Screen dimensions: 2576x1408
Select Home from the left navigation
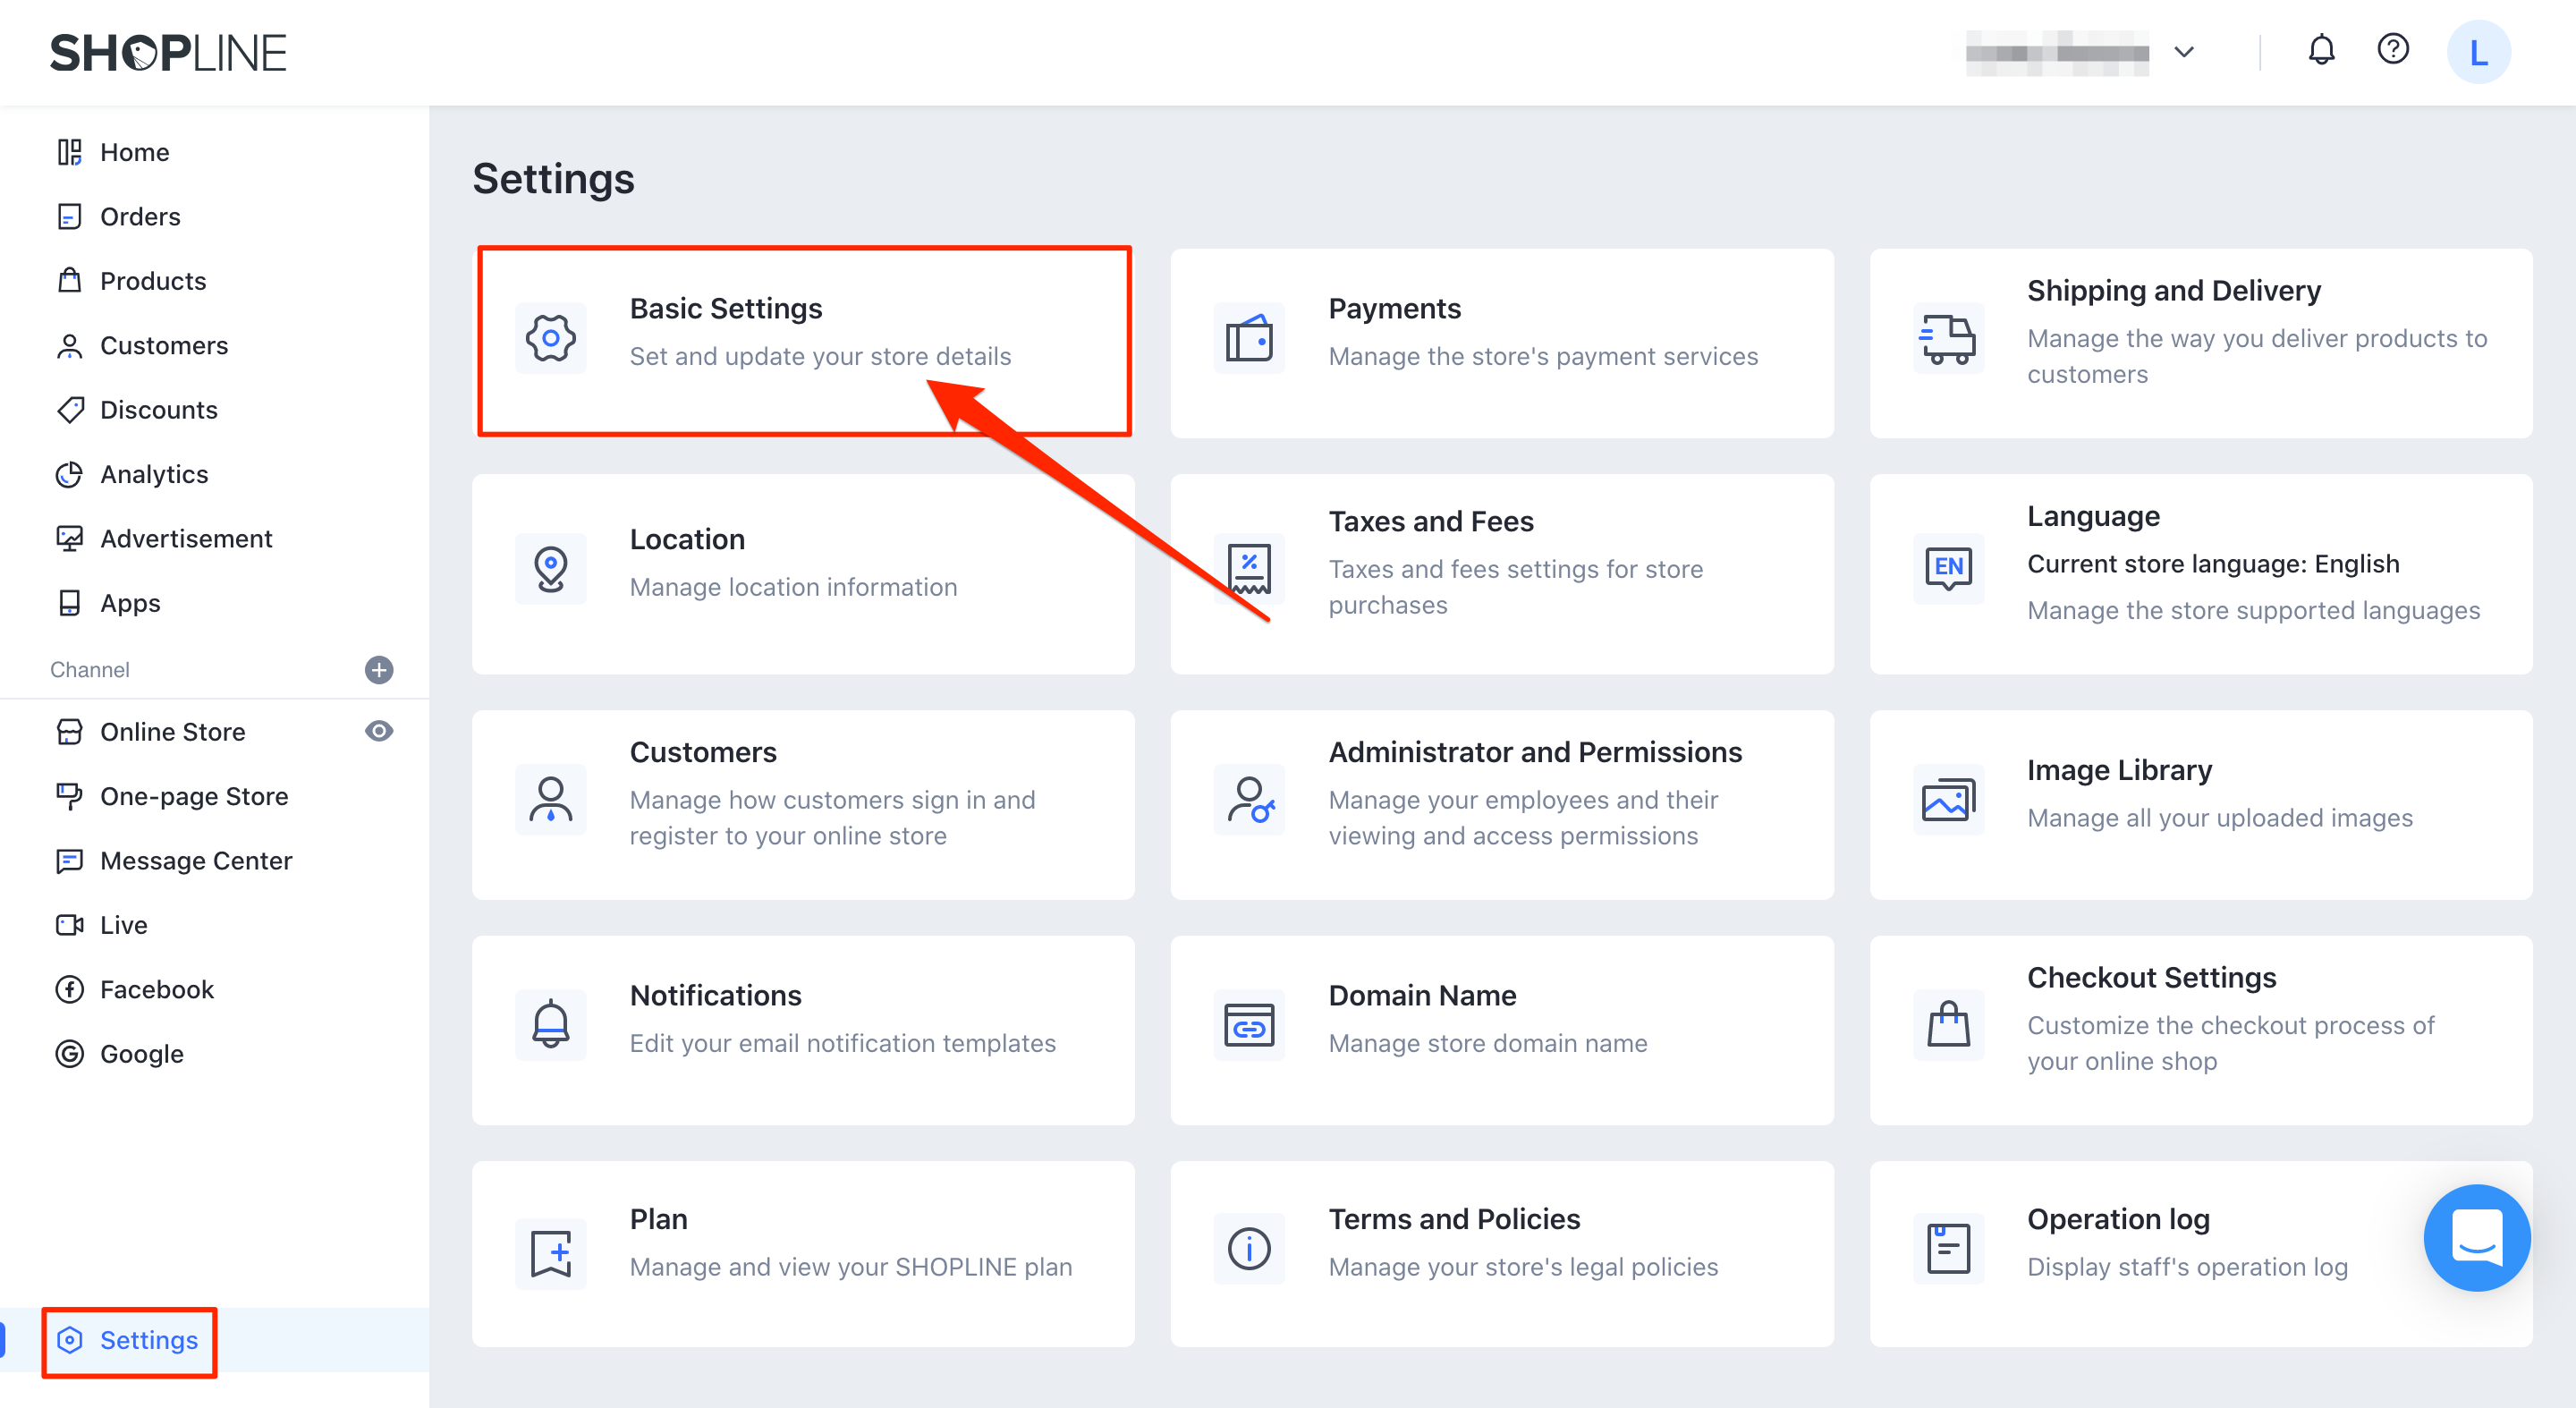click(x=135, y=153)
